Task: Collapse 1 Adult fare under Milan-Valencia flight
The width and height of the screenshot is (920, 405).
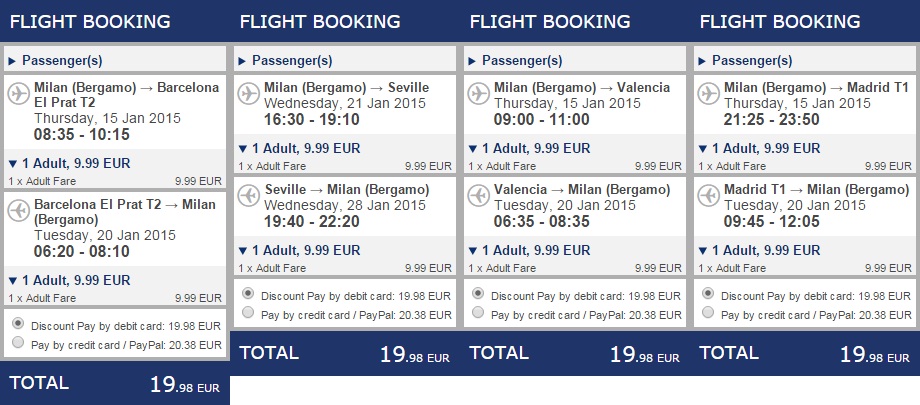Action: tap(530, 148)
